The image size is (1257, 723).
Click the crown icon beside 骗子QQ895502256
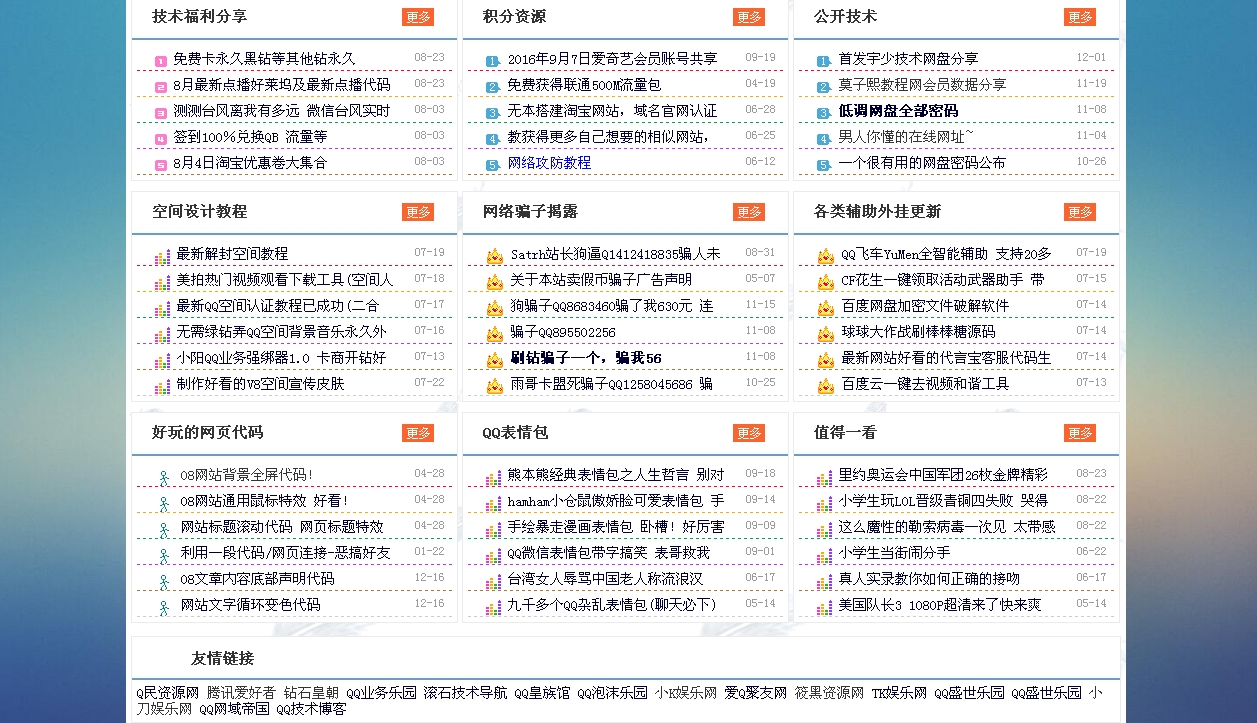pyautogui.click(x=494, y=334)
